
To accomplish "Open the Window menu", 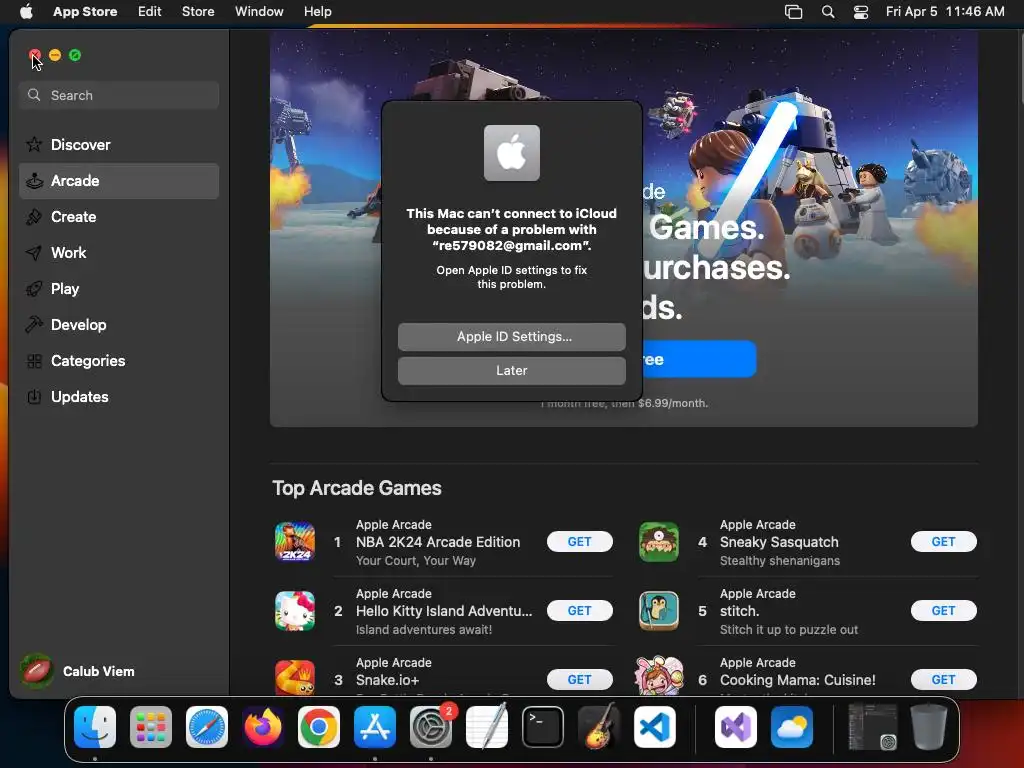I will click(259, 12).
